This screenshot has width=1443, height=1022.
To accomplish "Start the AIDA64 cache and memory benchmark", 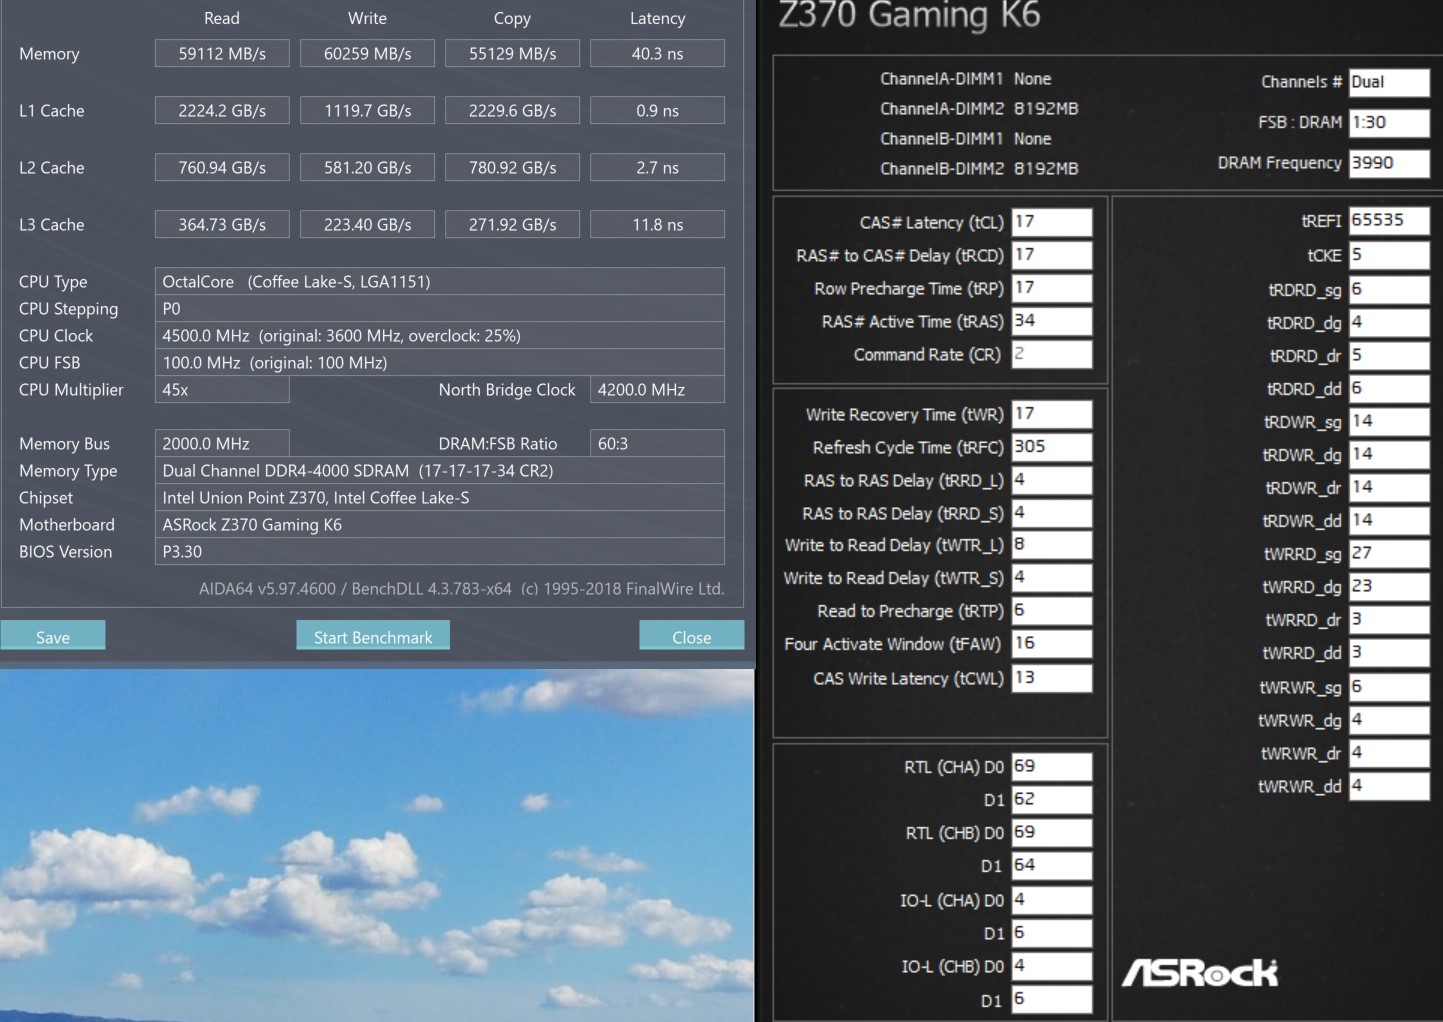I will [373, 636].
